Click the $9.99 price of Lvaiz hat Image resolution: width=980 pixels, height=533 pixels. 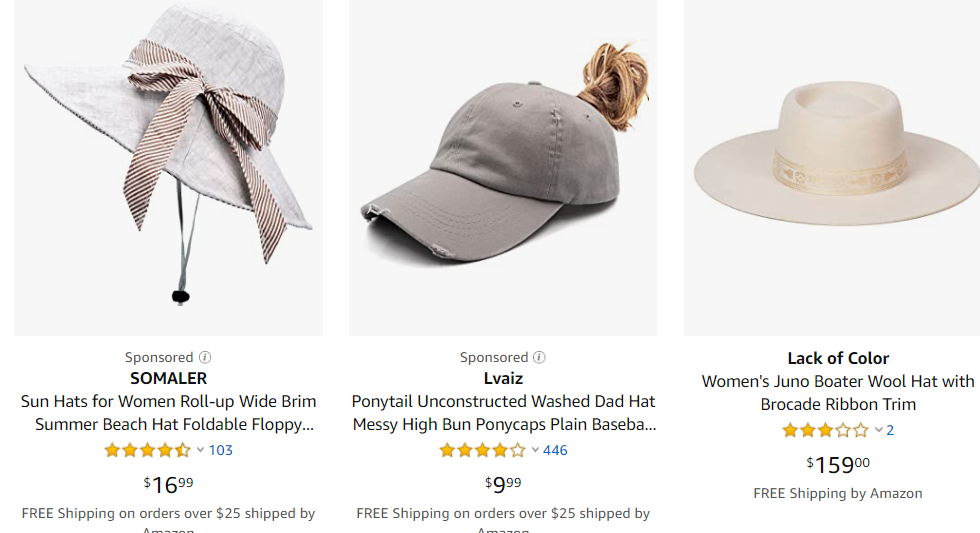503,484
